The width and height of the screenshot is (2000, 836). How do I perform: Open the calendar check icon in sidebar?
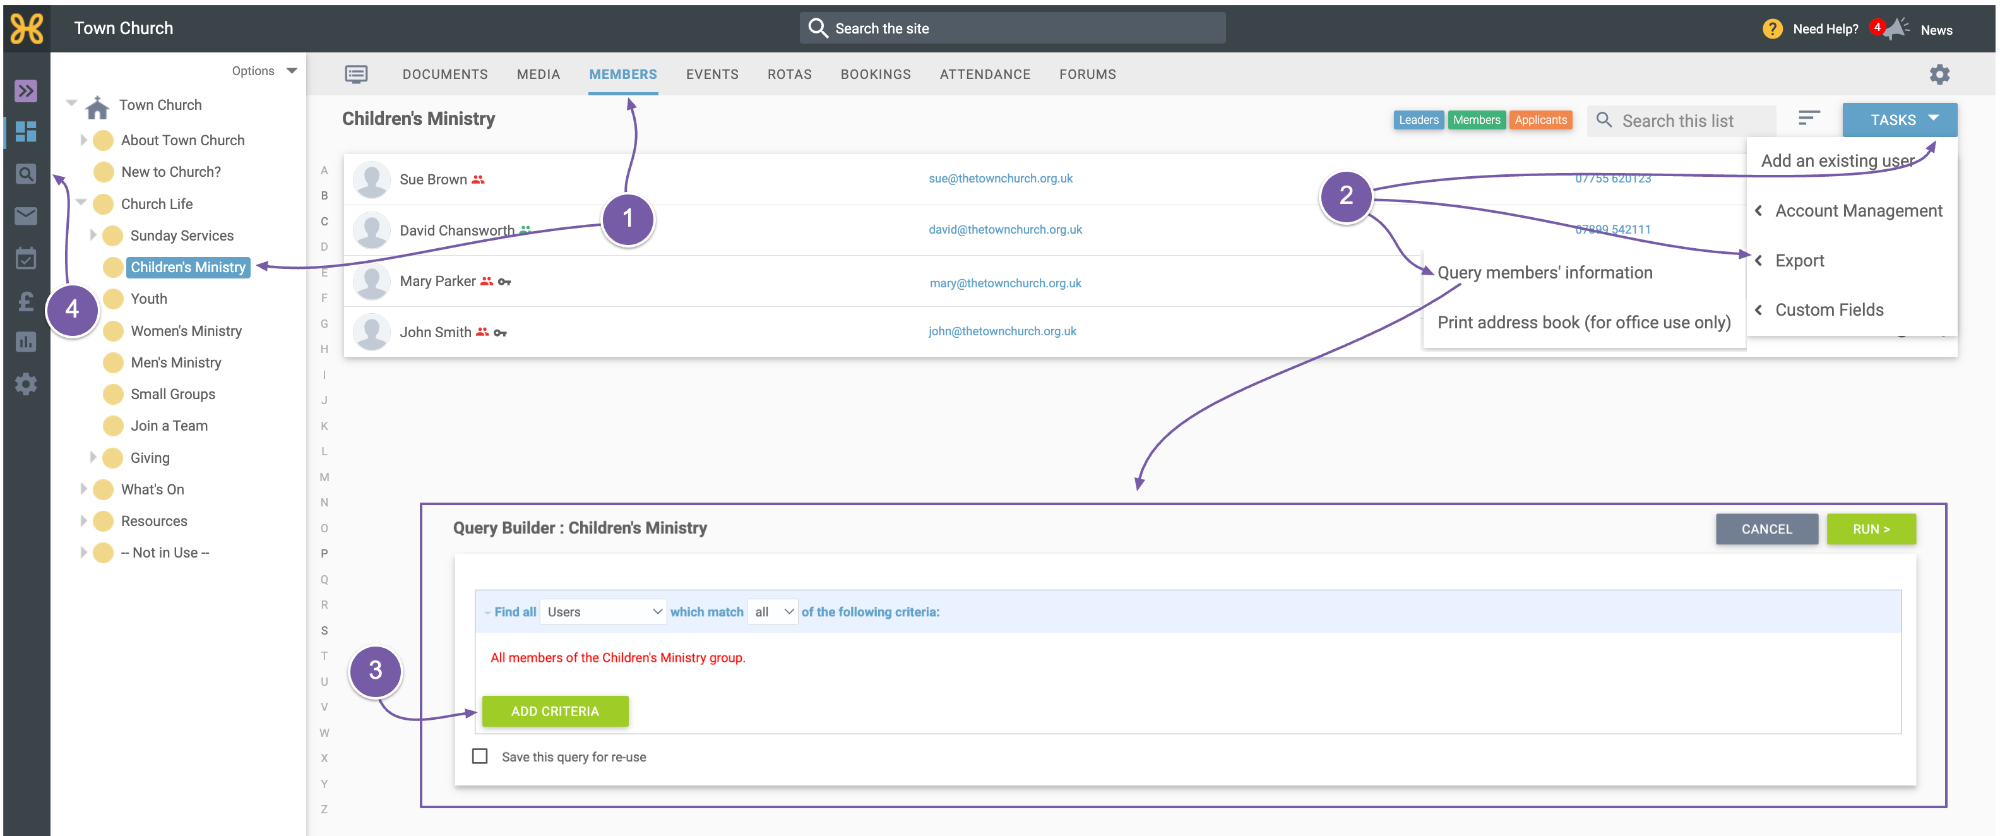26,258
